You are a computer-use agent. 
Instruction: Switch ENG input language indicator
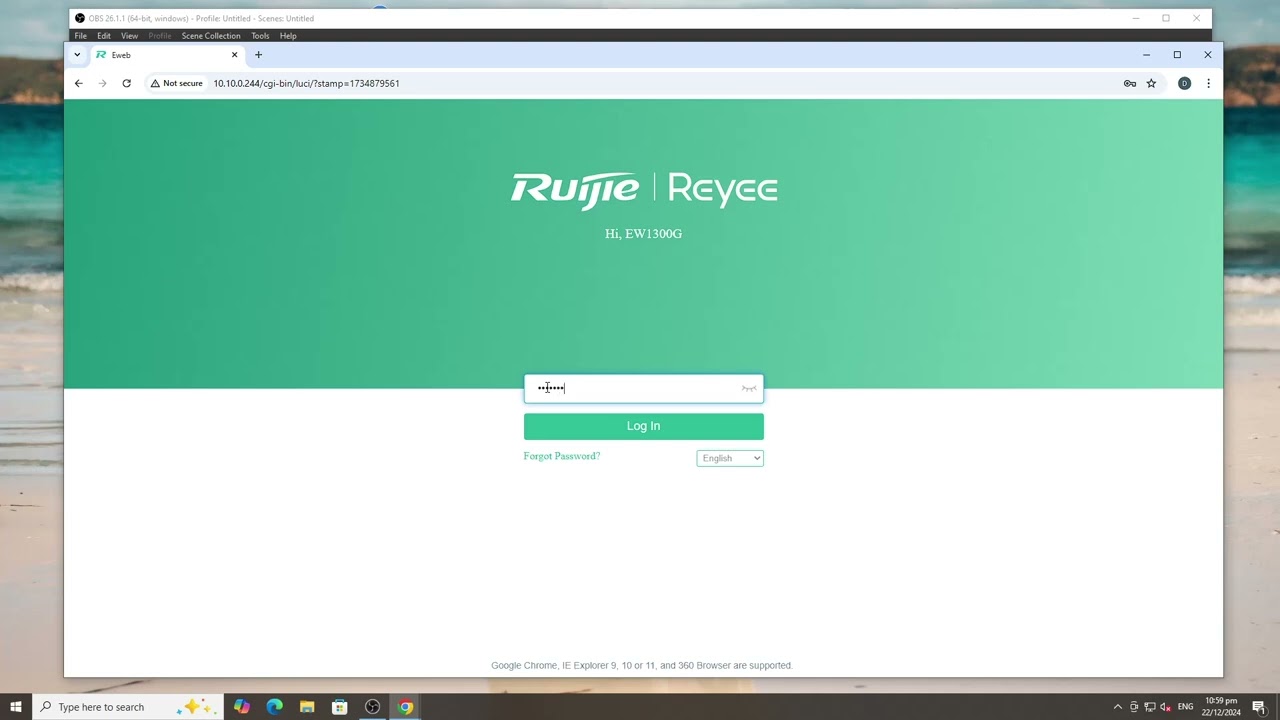tap(1186, 707)
